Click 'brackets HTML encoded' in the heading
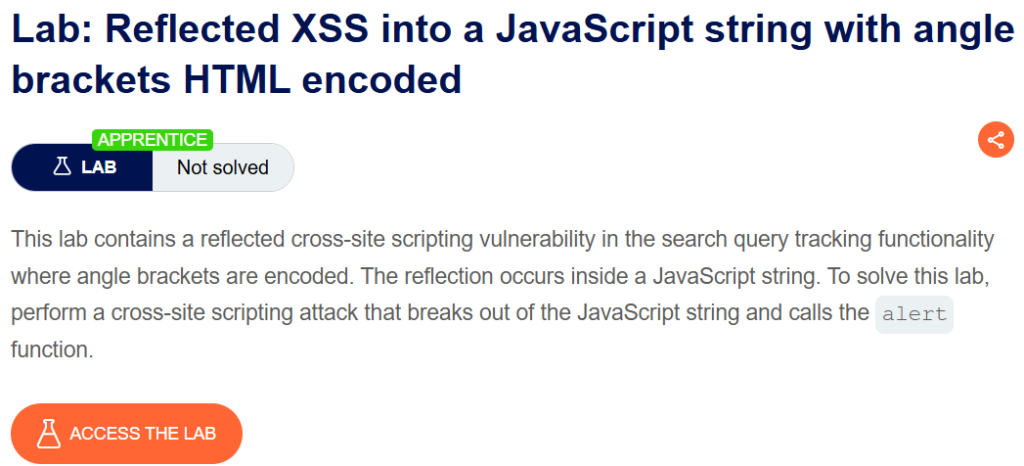The width and height of the screenshot is (1024, 466). point(236,80)
